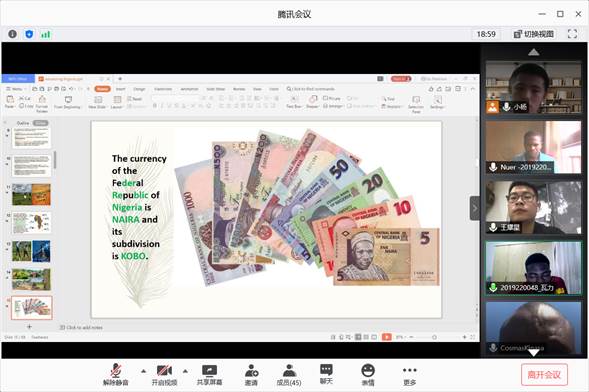
Task: Unmute the microphone (解除静音)
Action: tap(116, 375)
